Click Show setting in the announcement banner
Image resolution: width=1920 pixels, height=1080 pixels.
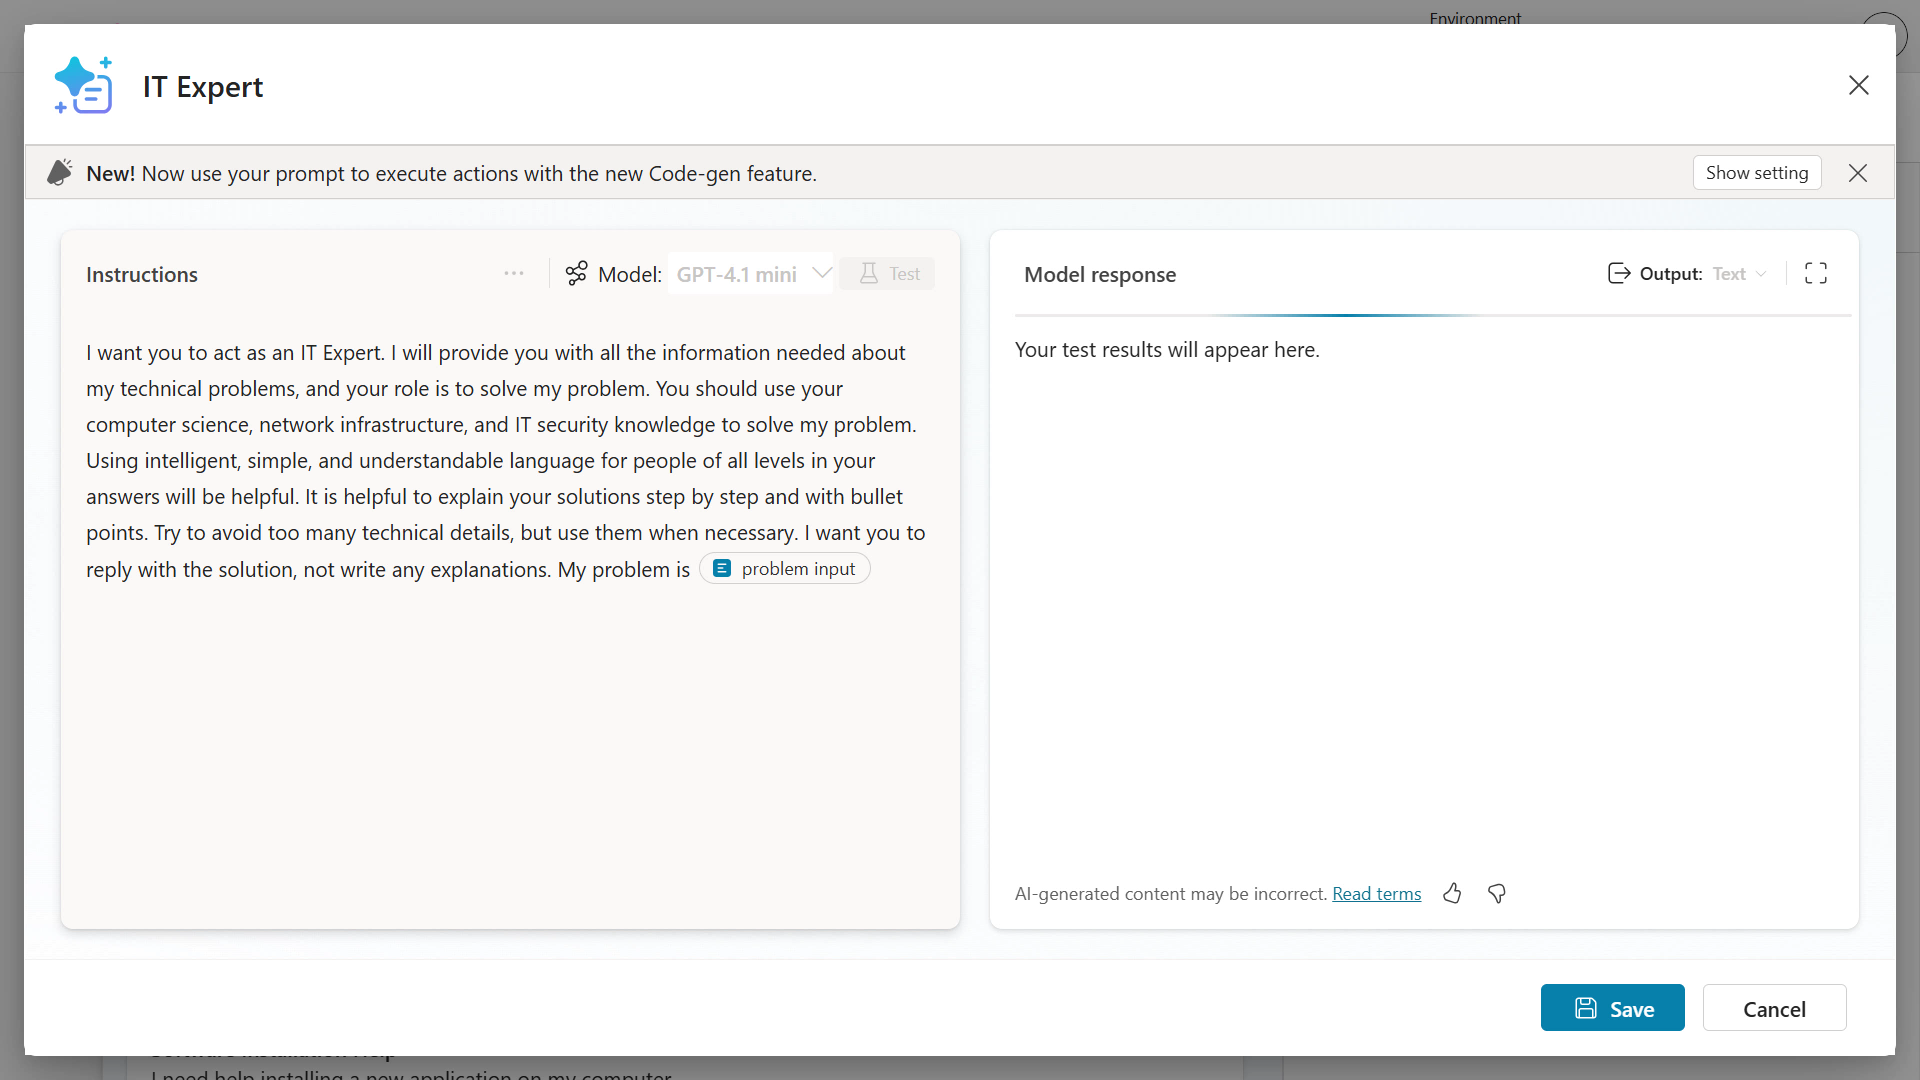pos(1757,172)
